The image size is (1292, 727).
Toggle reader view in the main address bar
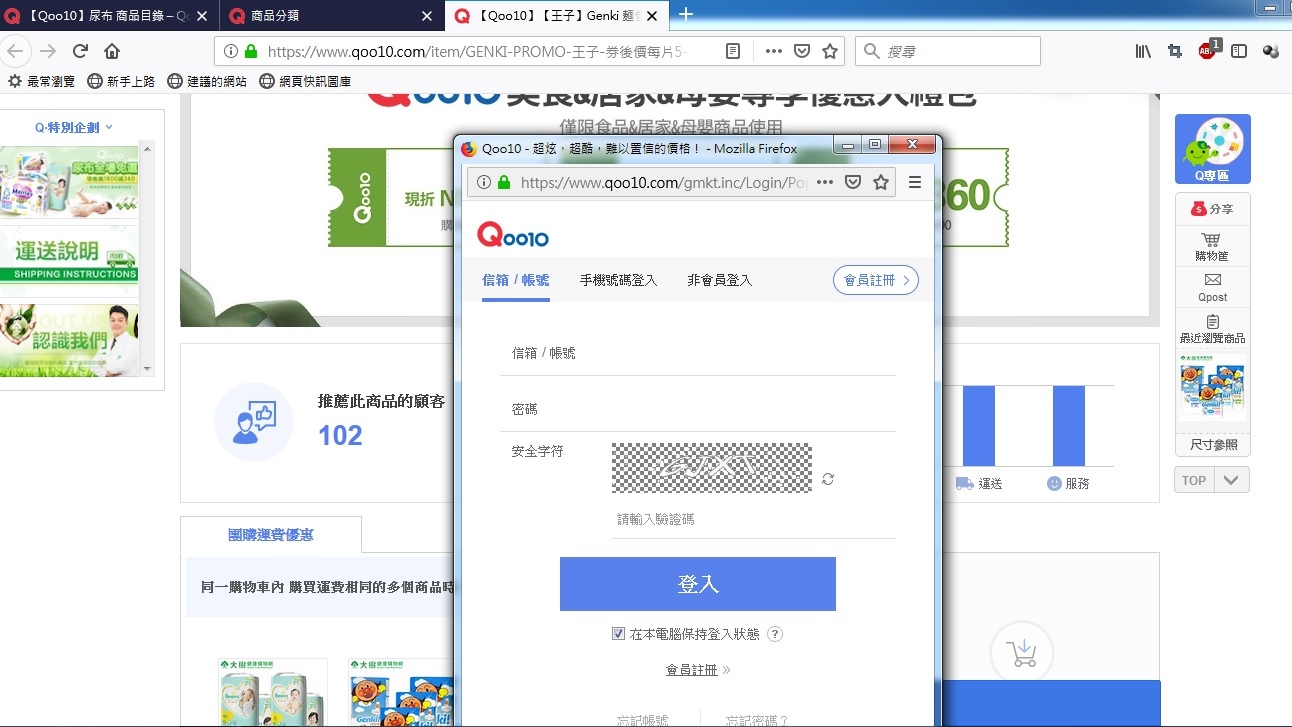click(733, 51)
